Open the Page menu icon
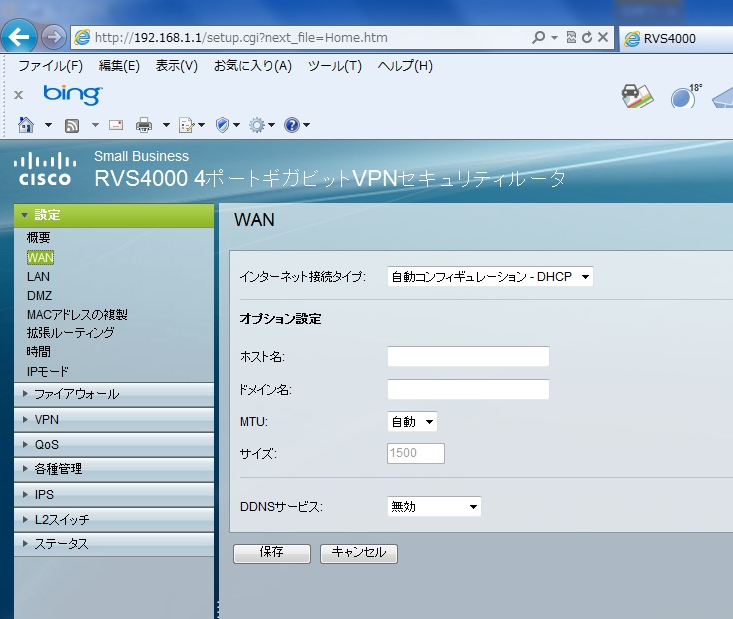 191,125
